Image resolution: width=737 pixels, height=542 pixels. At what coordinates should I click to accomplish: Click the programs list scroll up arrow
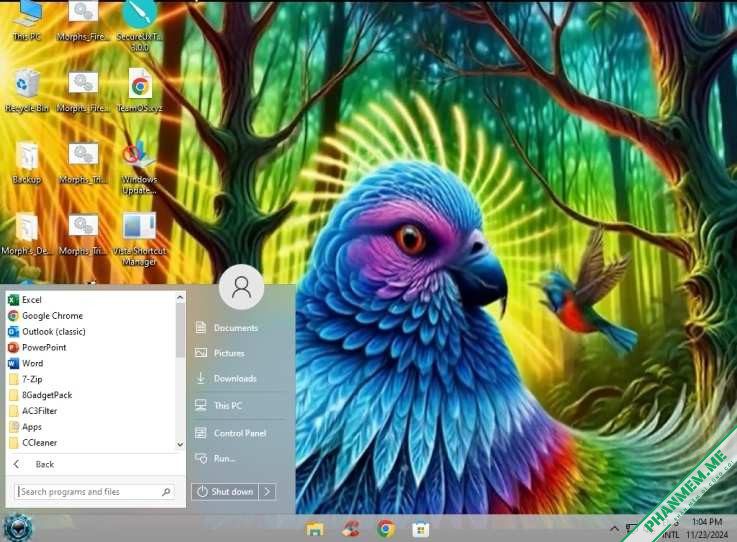coord(180,298)
